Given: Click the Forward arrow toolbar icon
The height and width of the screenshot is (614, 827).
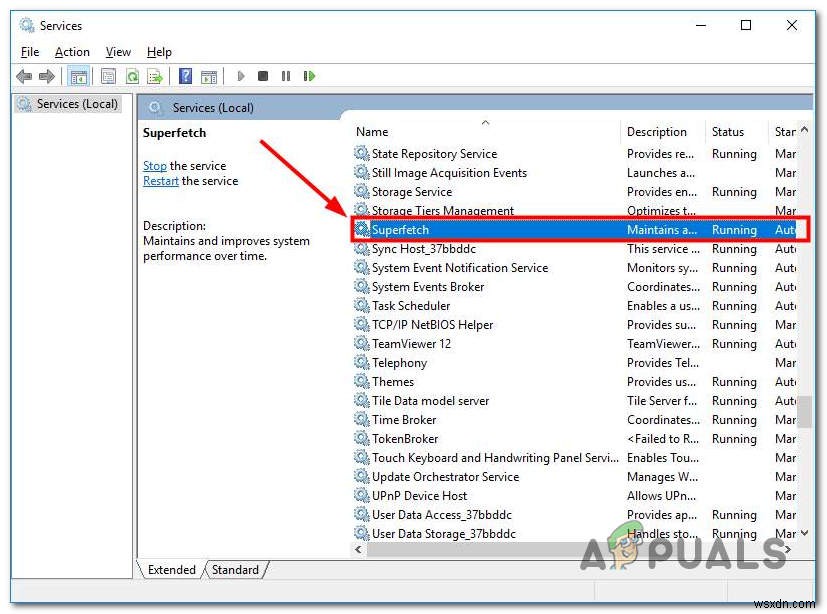Looking at the screenshot, I should pyautogui.click(x=47, y=76).
